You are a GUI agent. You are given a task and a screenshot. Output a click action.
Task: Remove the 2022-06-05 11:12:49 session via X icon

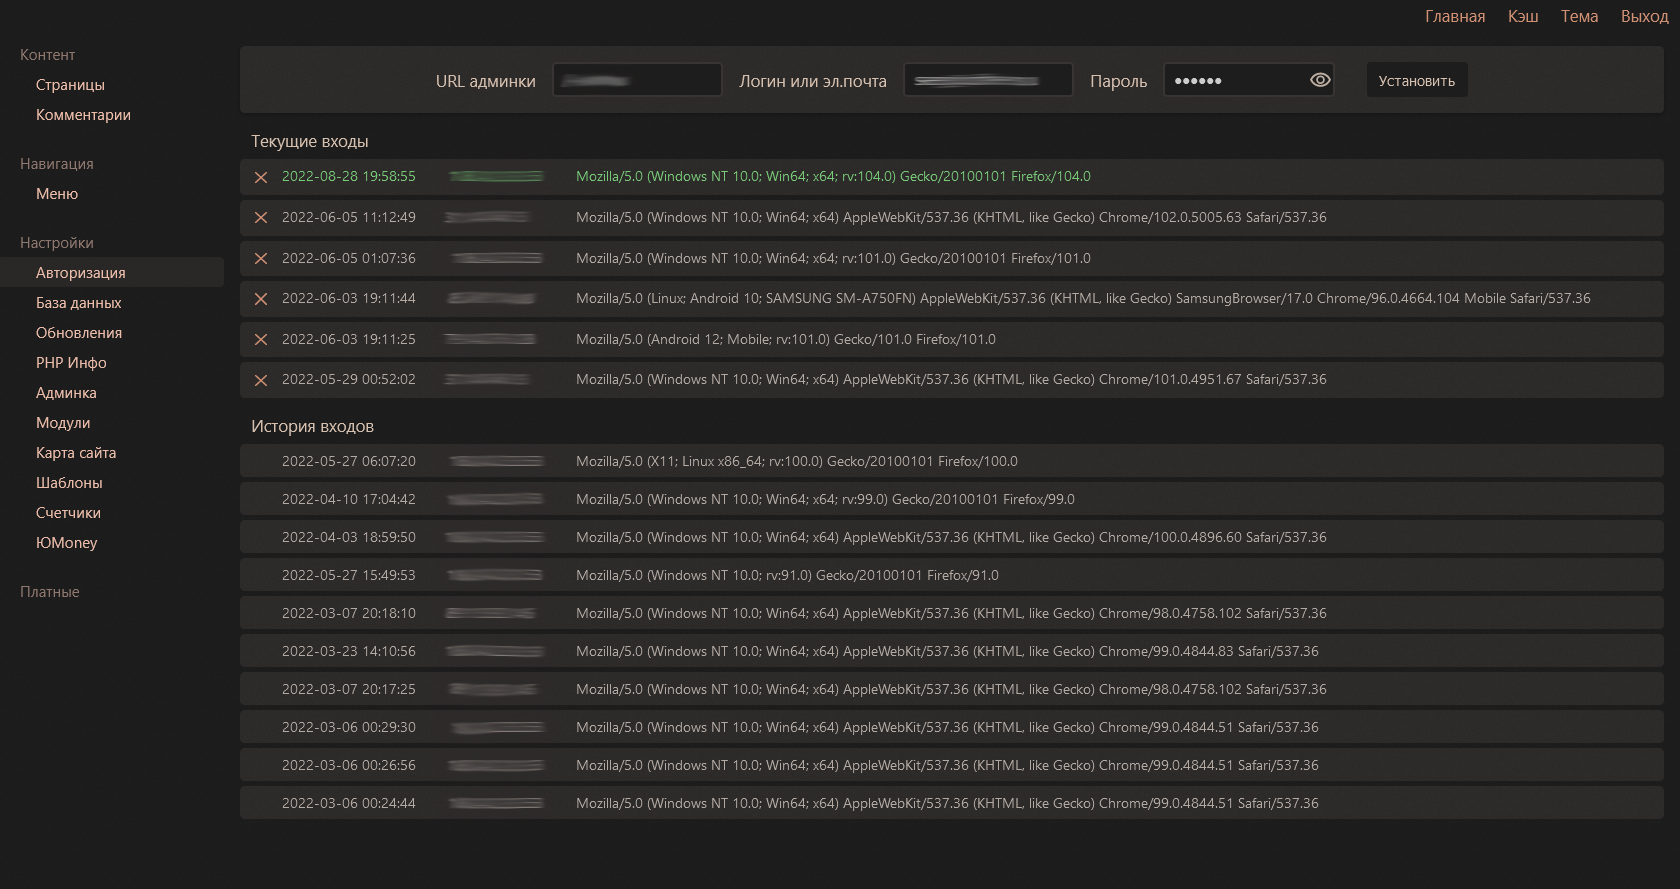tap(261, 218)
